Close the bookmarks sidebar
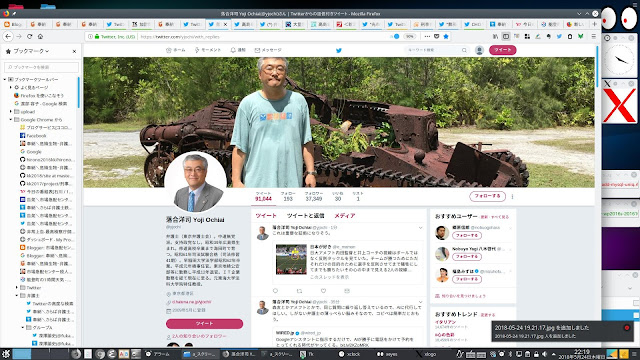This screenshot has width=640, height=360. pyautogui.click(x=74, y=51)
